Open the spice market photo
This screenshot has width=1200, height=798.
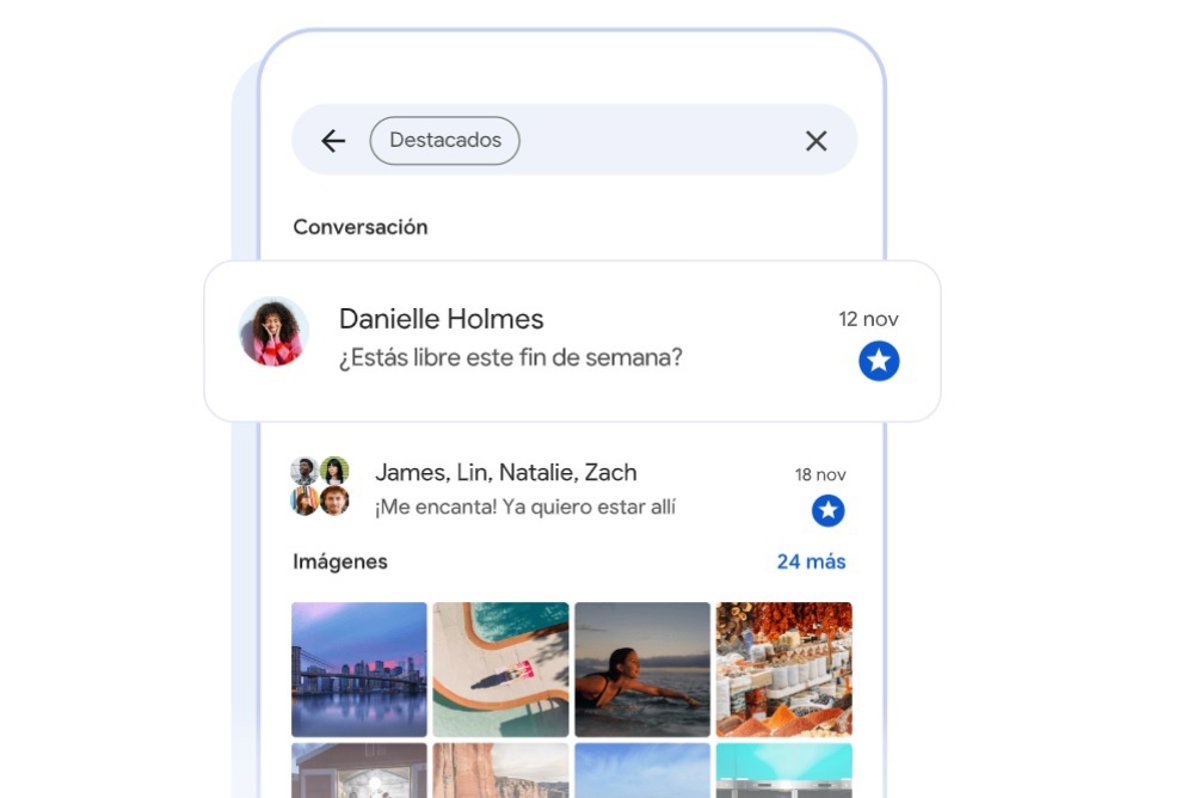click(784, 669)
